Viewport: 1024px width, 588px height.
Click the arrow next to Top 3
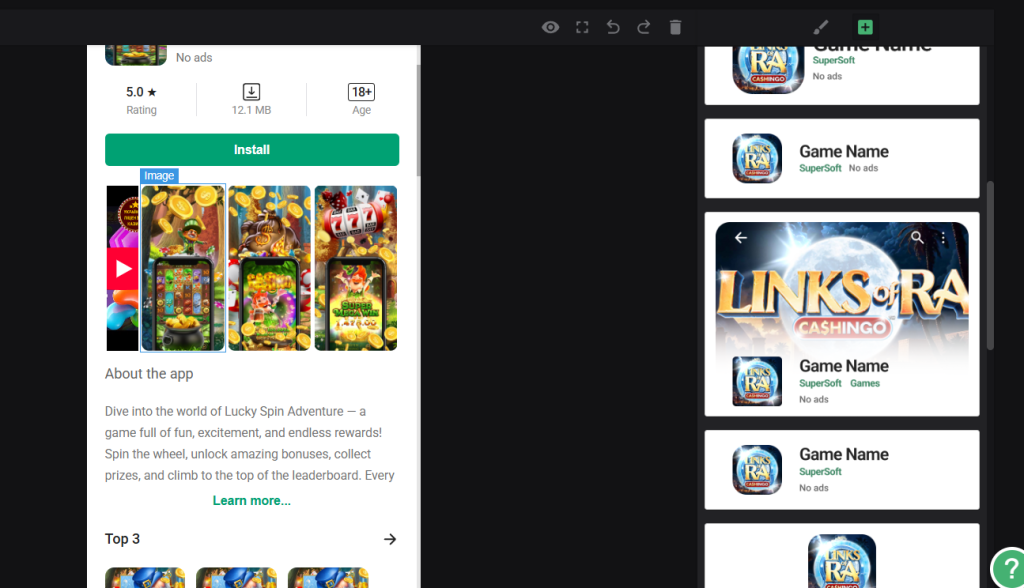390,539
